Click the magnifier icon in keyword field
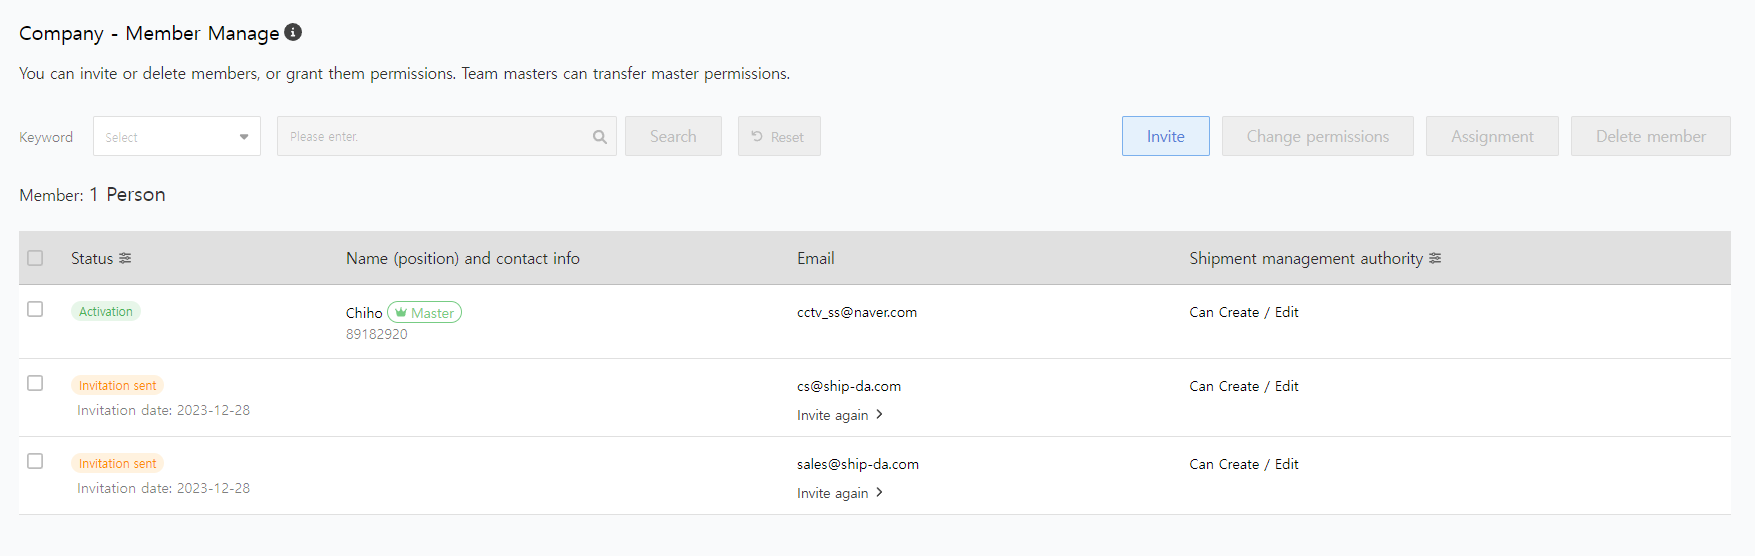This screenshot has width=1755, height=556. click(x=599, y=137)
